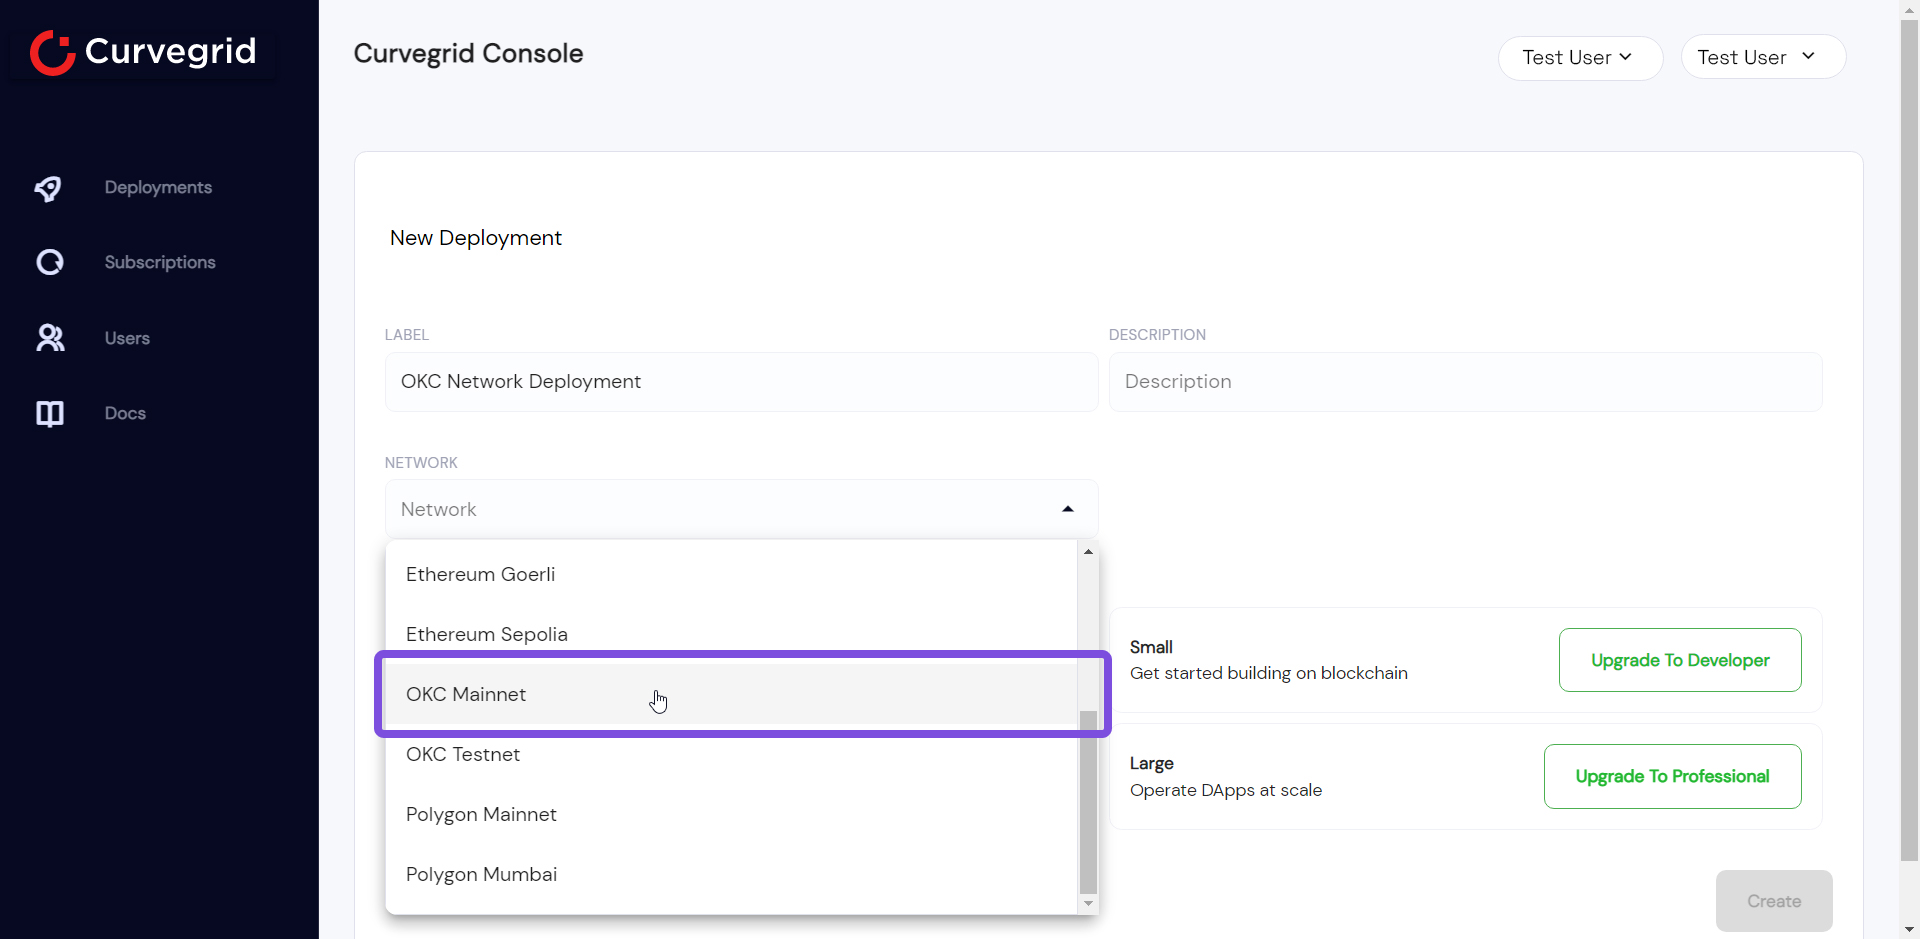Click the Users people icon

[x=49, y=338]
